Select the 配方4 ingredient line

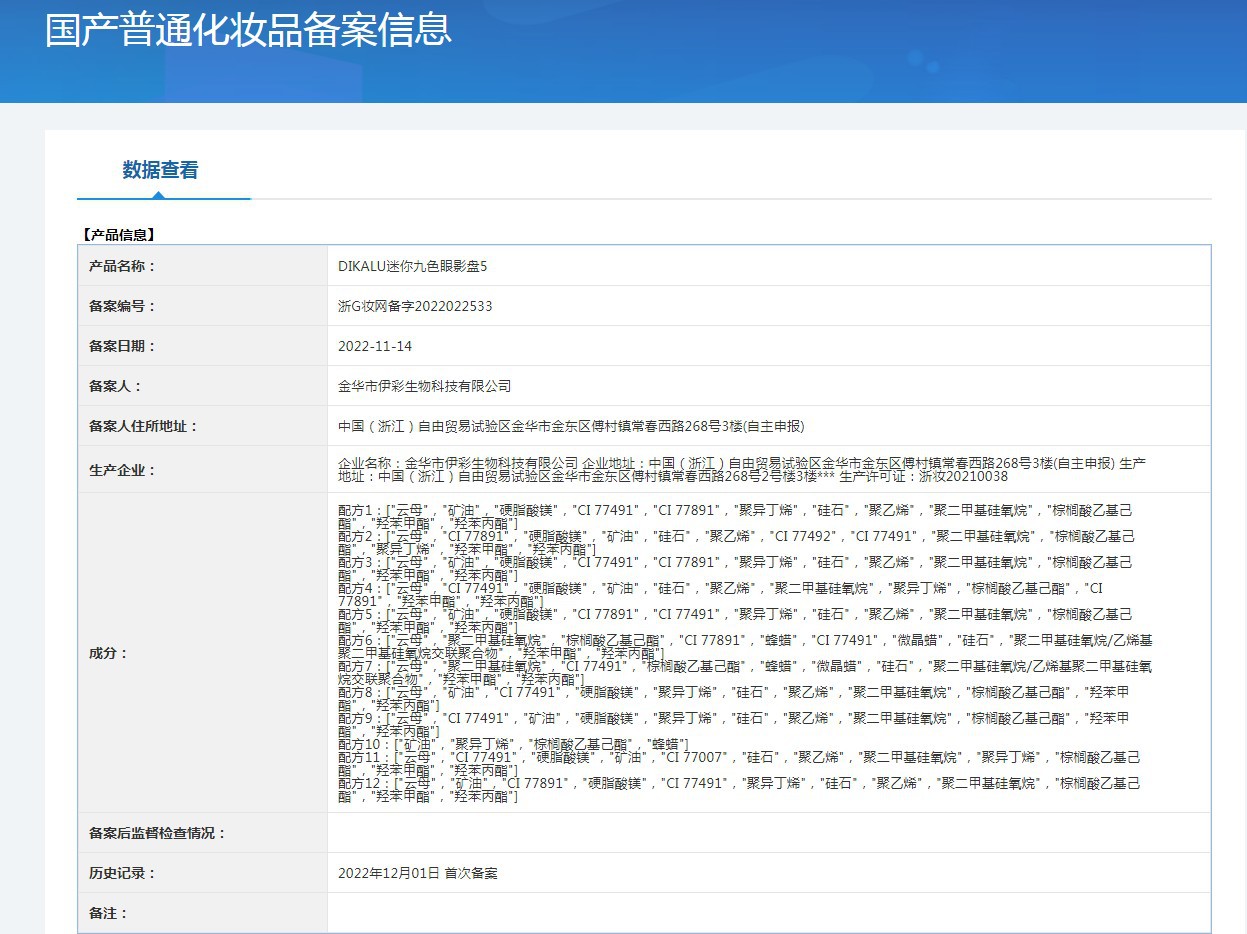(720, 595)
